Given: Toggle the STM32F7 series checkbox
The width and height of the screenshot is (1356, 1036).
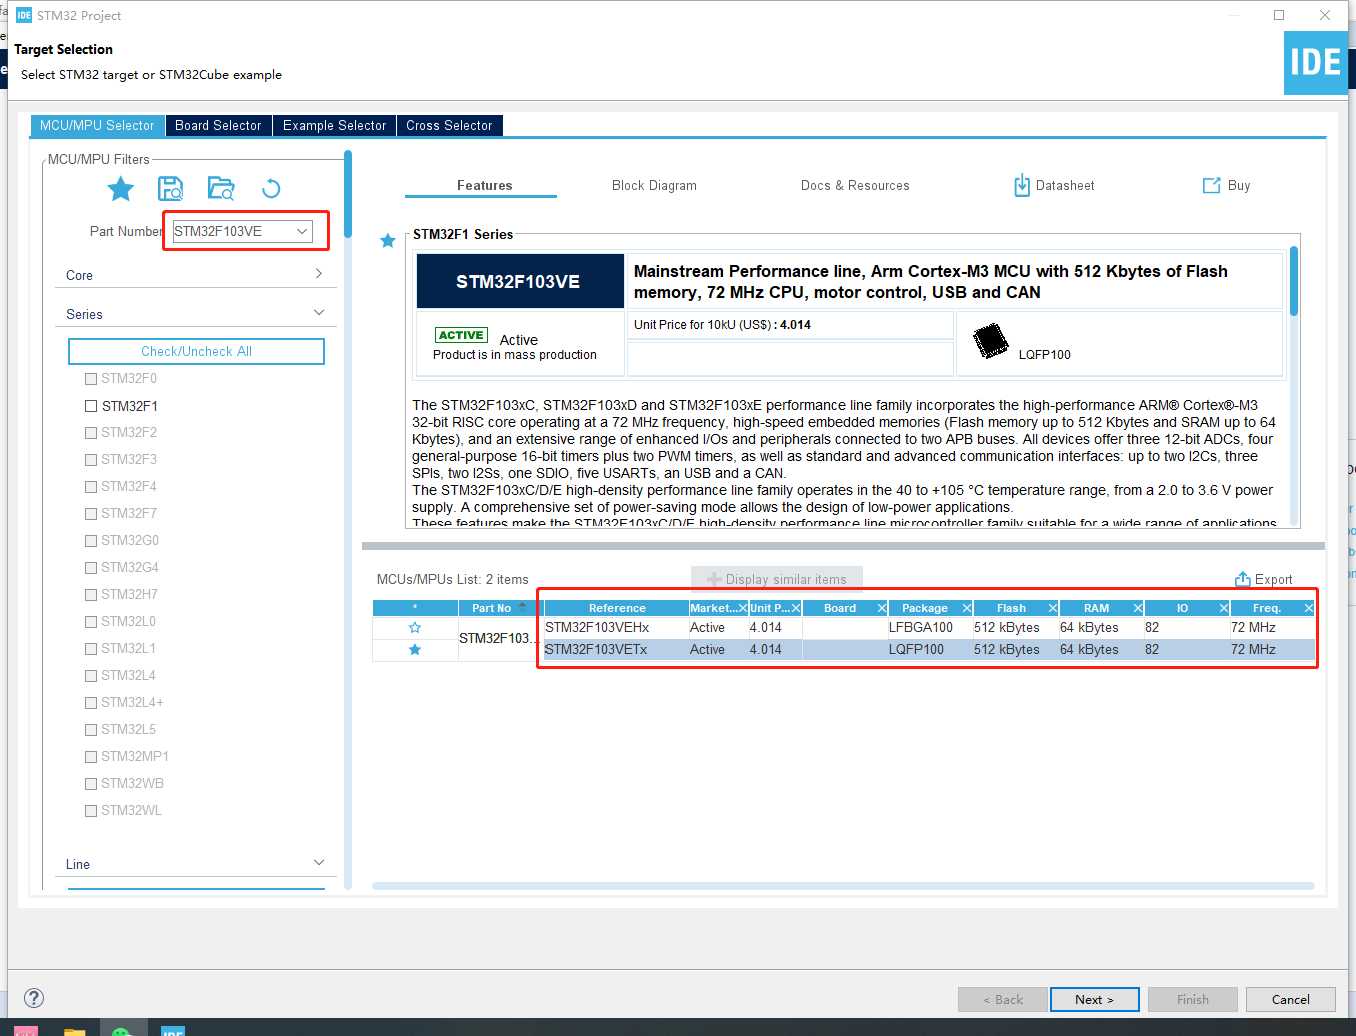Looking at the screenshot, I should (x=91, y=514).
